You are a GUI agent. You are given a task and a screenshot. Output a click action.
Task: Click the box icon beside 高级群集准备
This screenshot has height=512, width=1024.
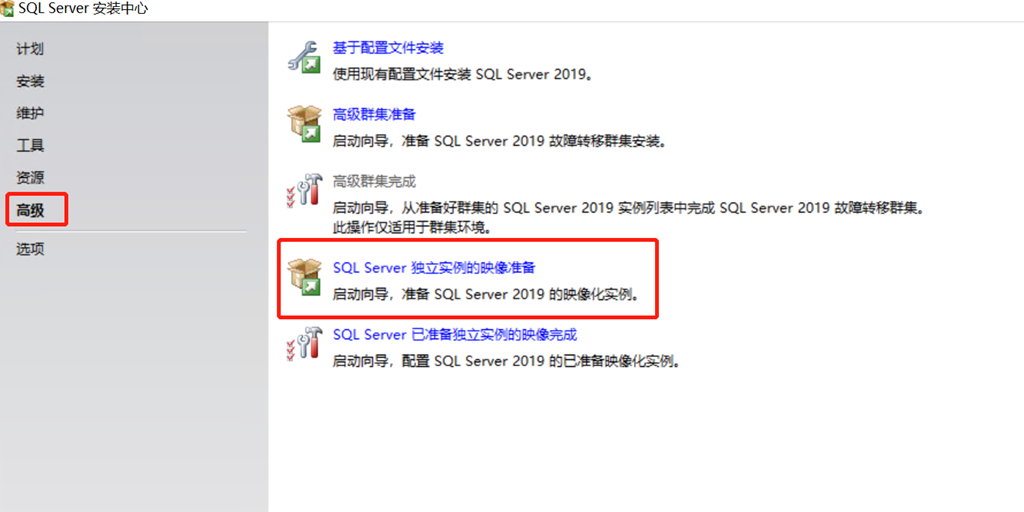click(x=304, y=124)
